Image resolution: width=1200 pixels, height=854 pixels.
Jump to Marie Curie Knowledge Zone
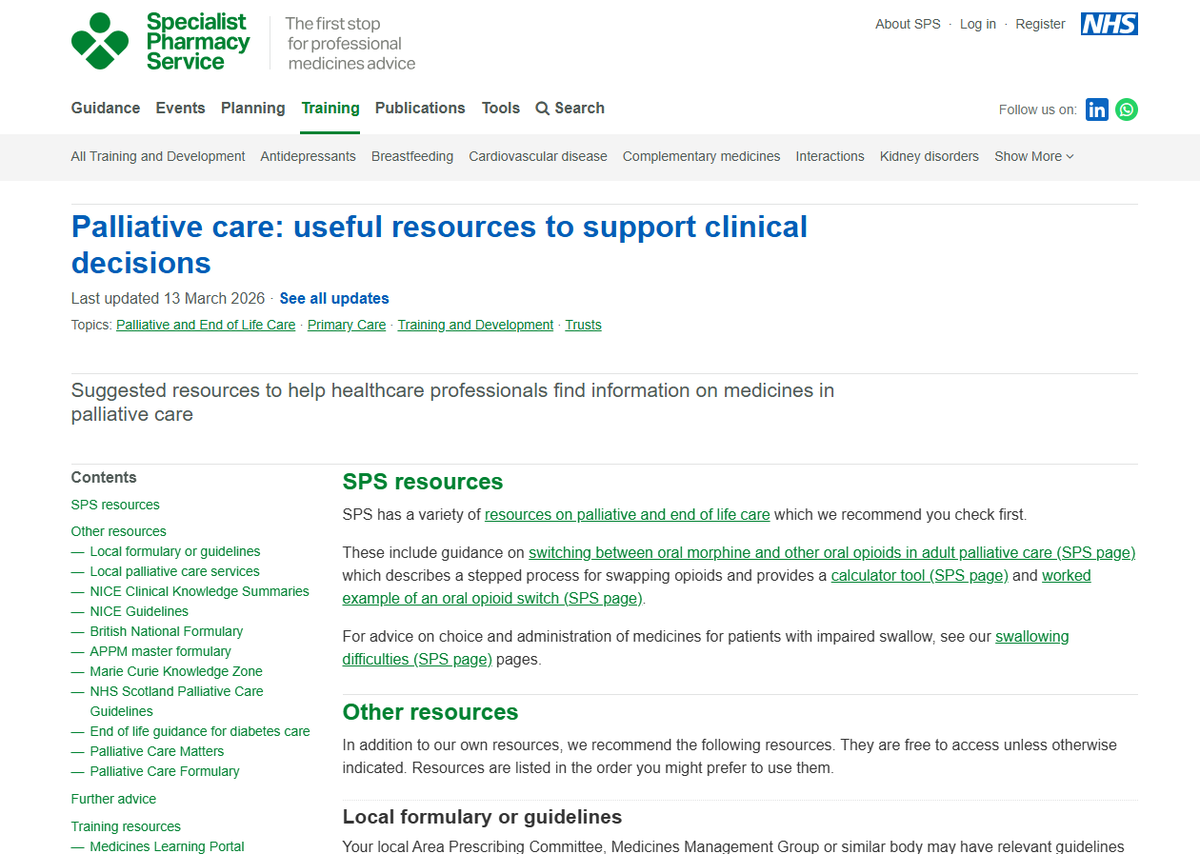point(176,671)
